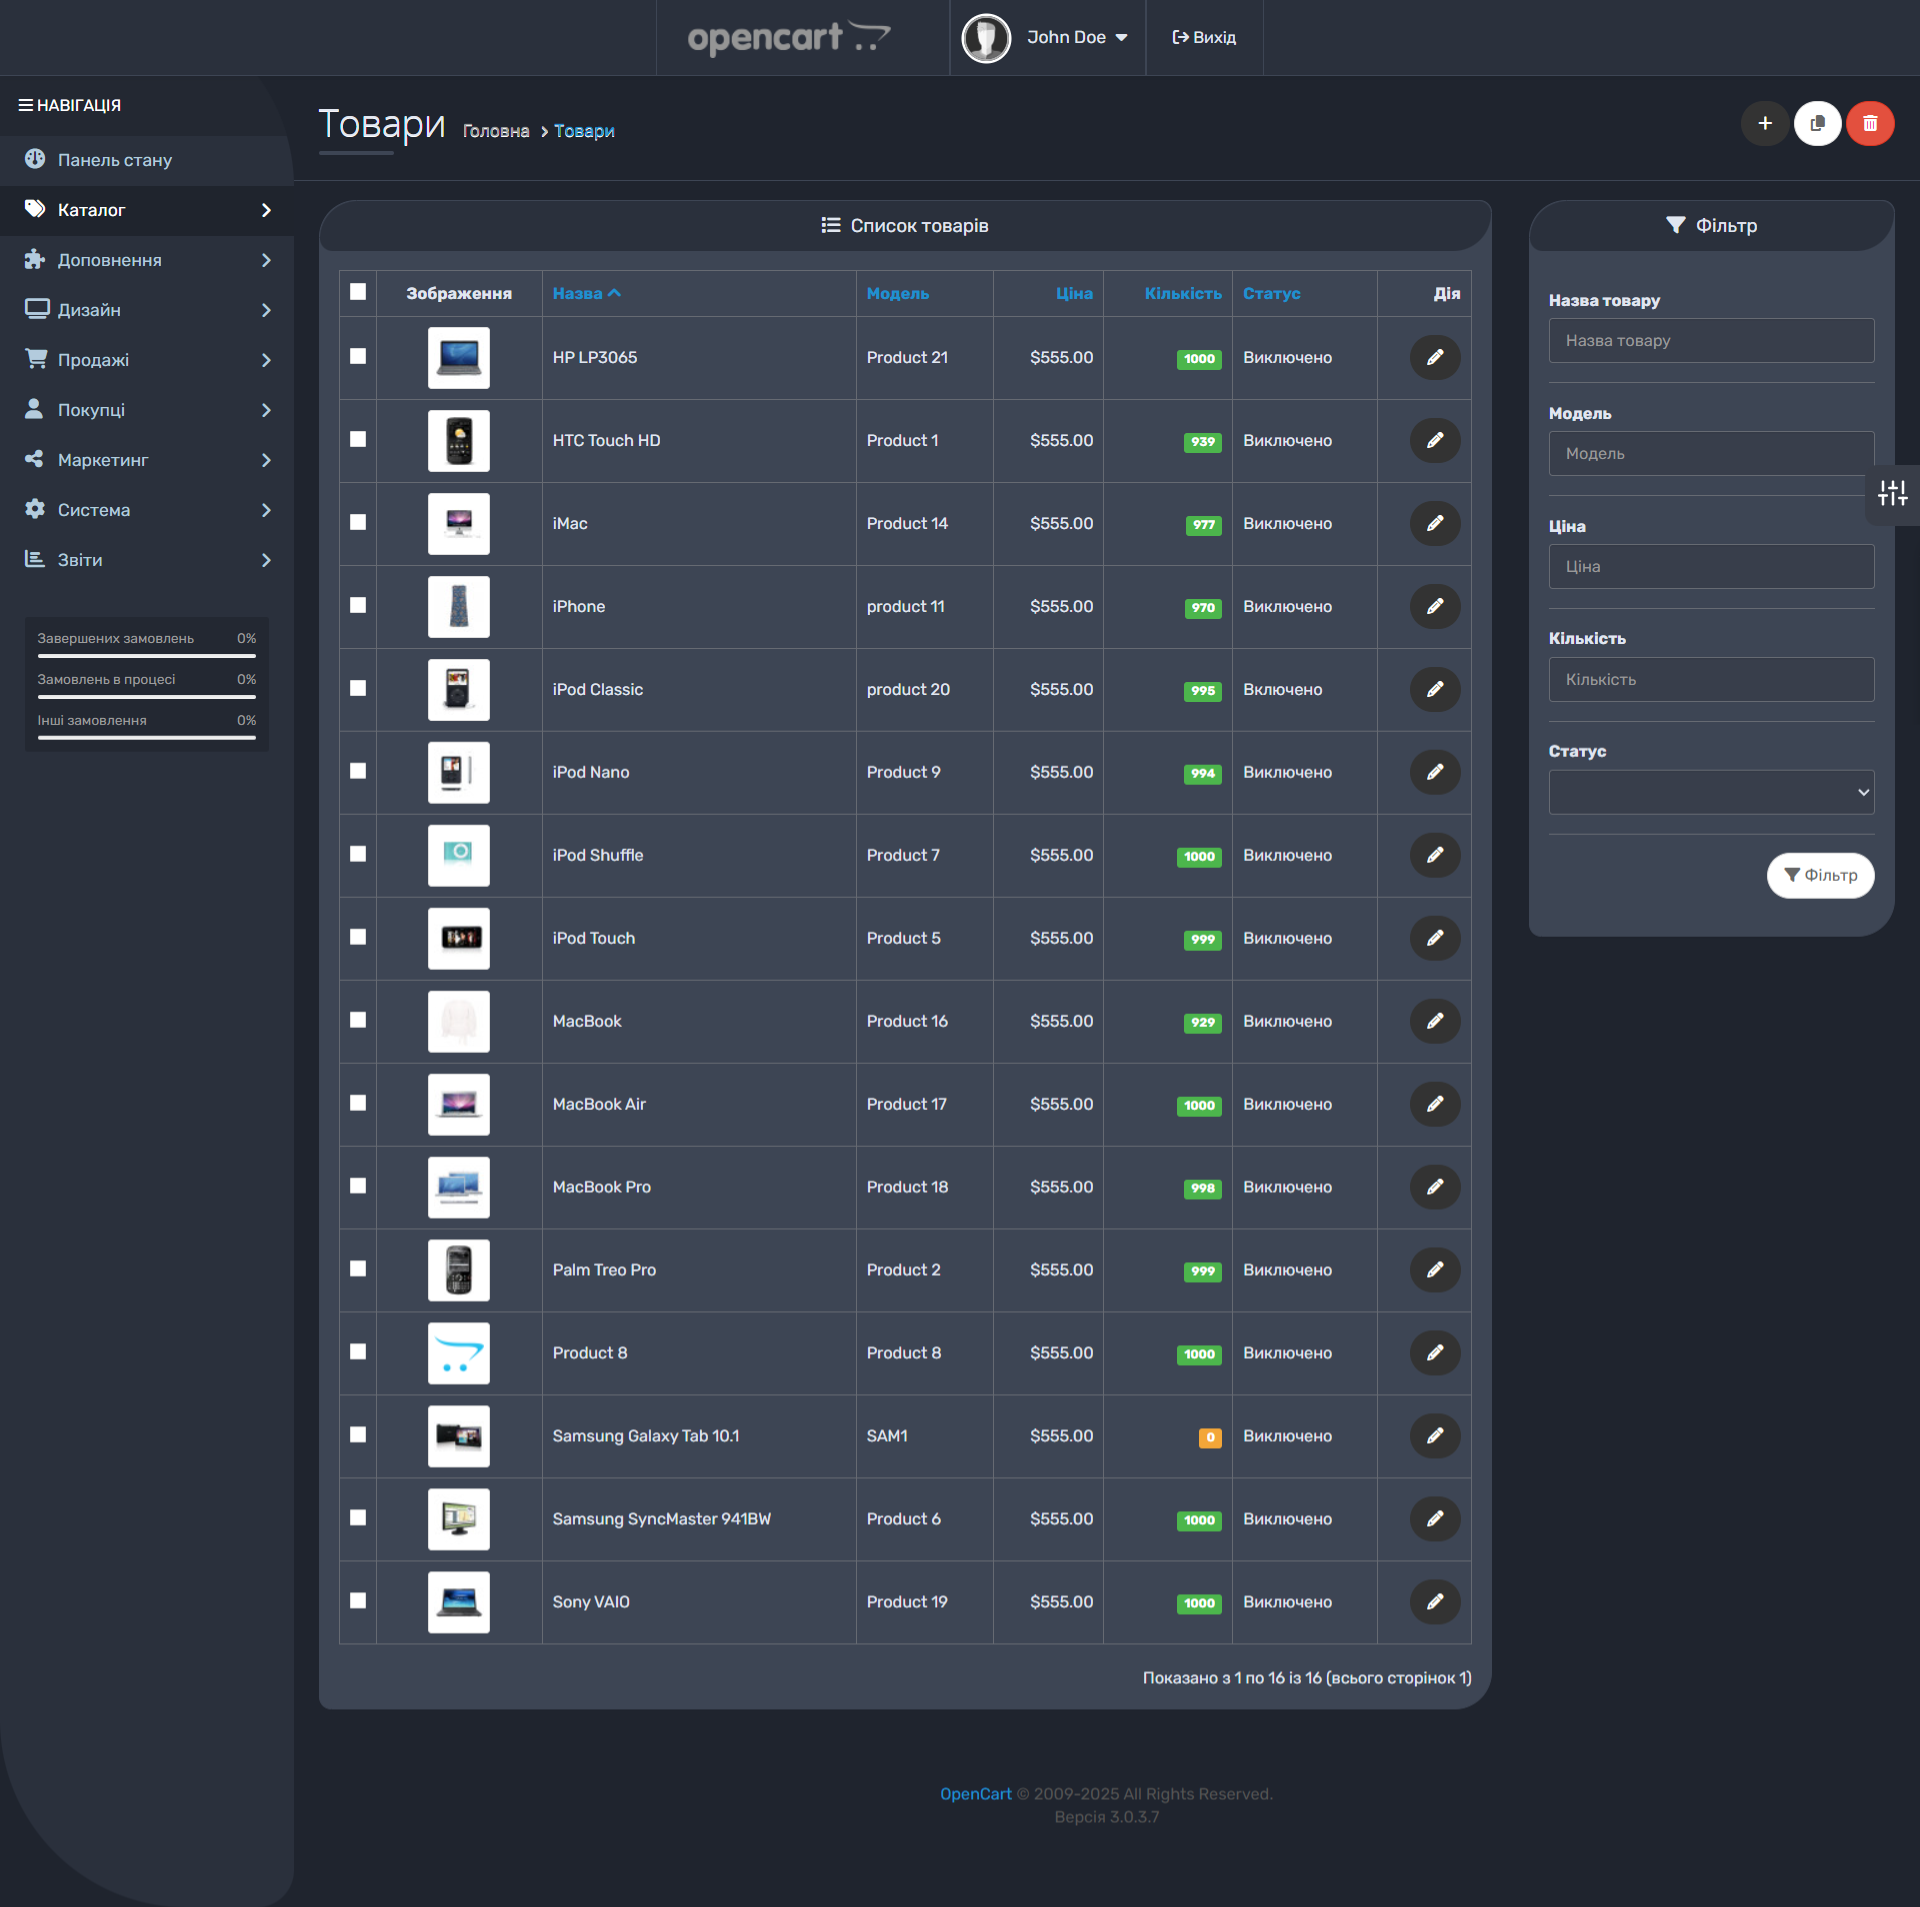Click the OpenCart logo

pos(789,37)
